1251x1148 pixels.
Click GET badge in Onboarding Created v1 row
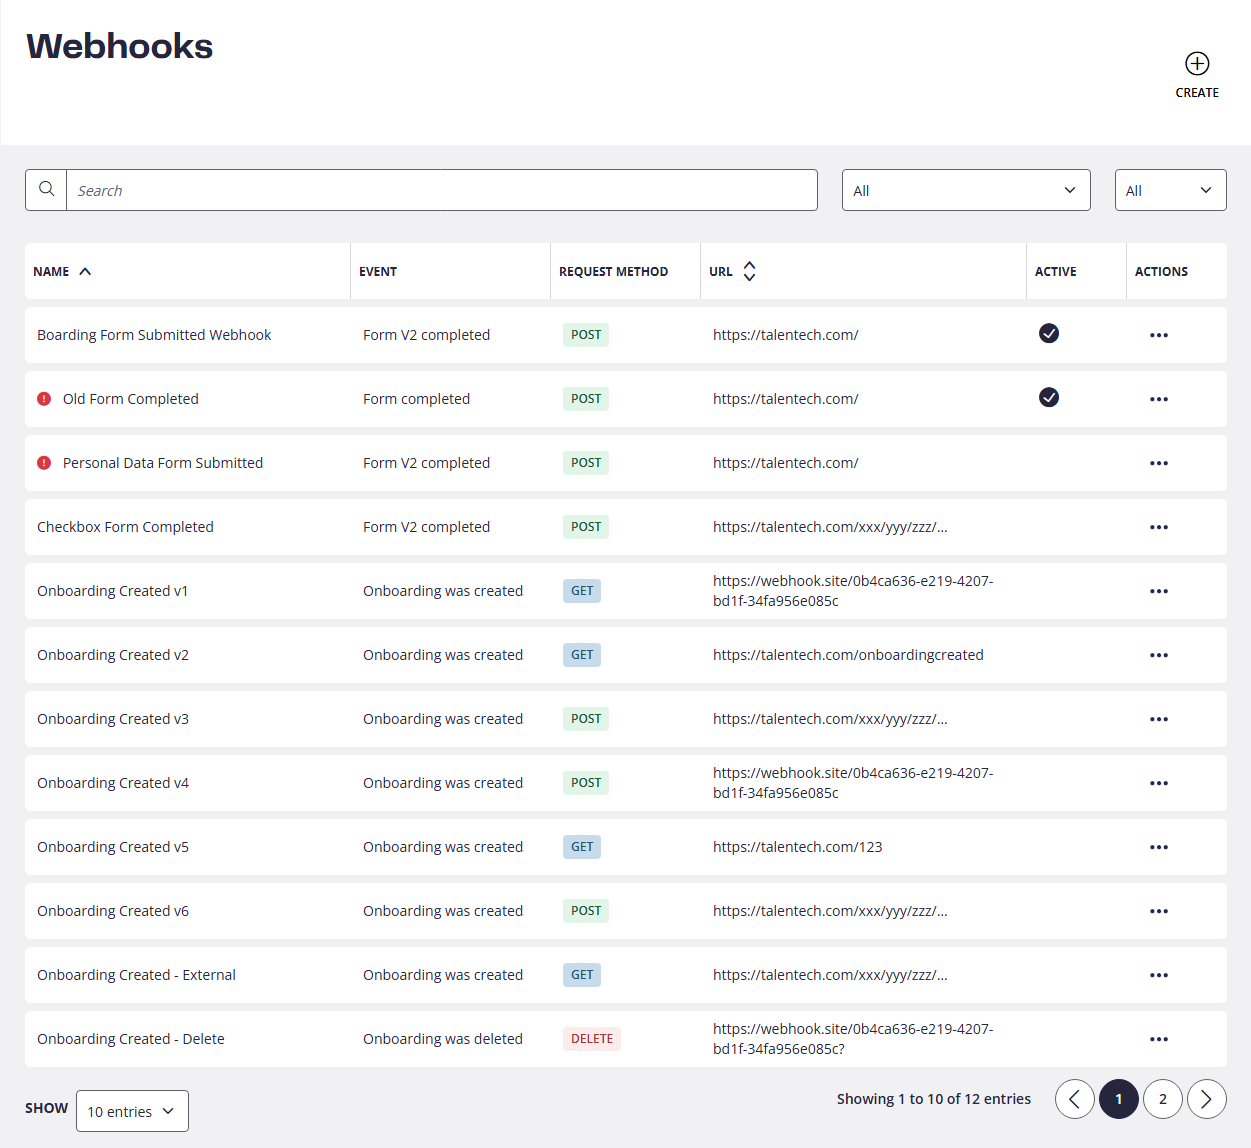click(x=582, y=591)
